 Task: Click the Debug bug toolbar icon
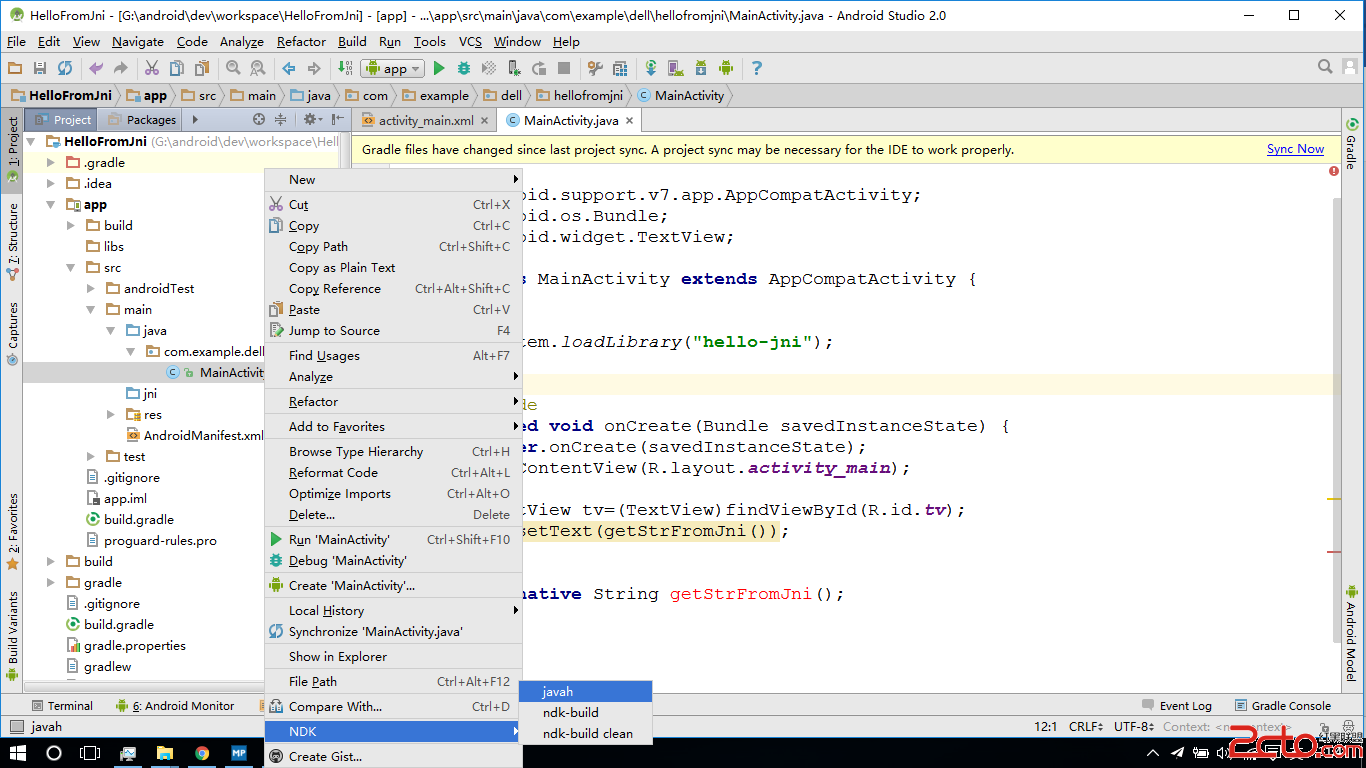(x=464, y=68)
